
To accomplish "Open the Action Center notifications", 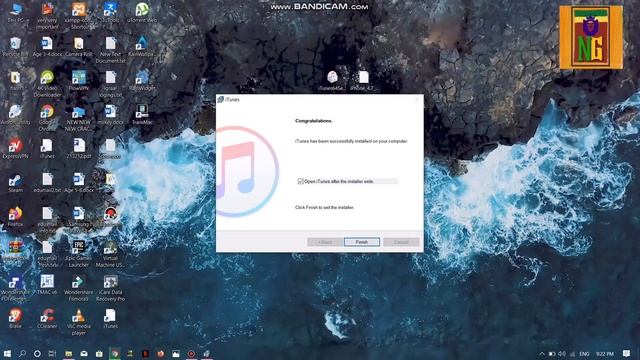I will (x=626, y=353).
